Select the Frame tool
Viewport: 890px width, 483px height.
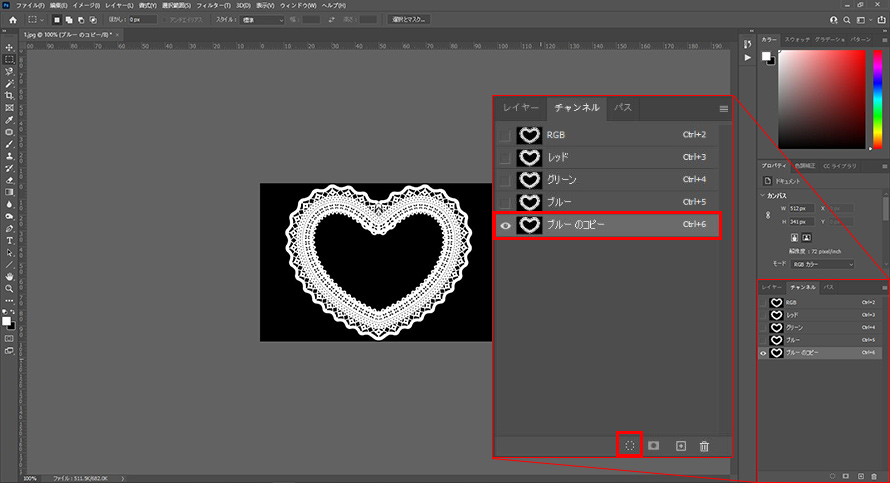[x=9, y=108]
